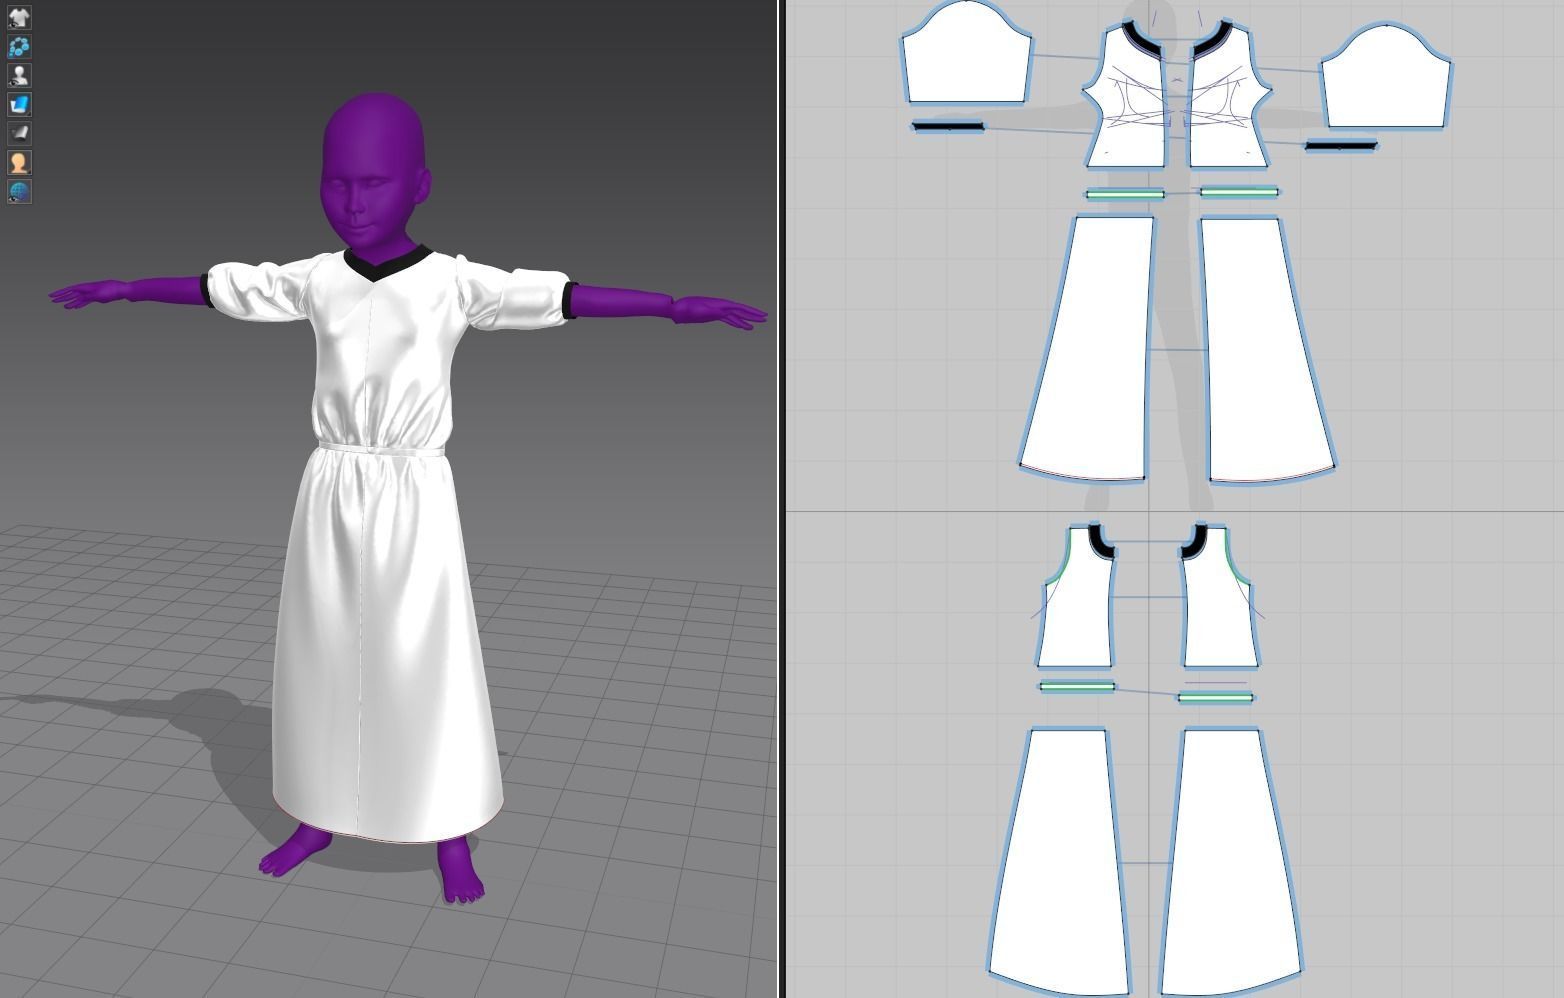Toggle the blue globe environment display icon
The height and width of the screenshot is (998, 1564).
19,191
